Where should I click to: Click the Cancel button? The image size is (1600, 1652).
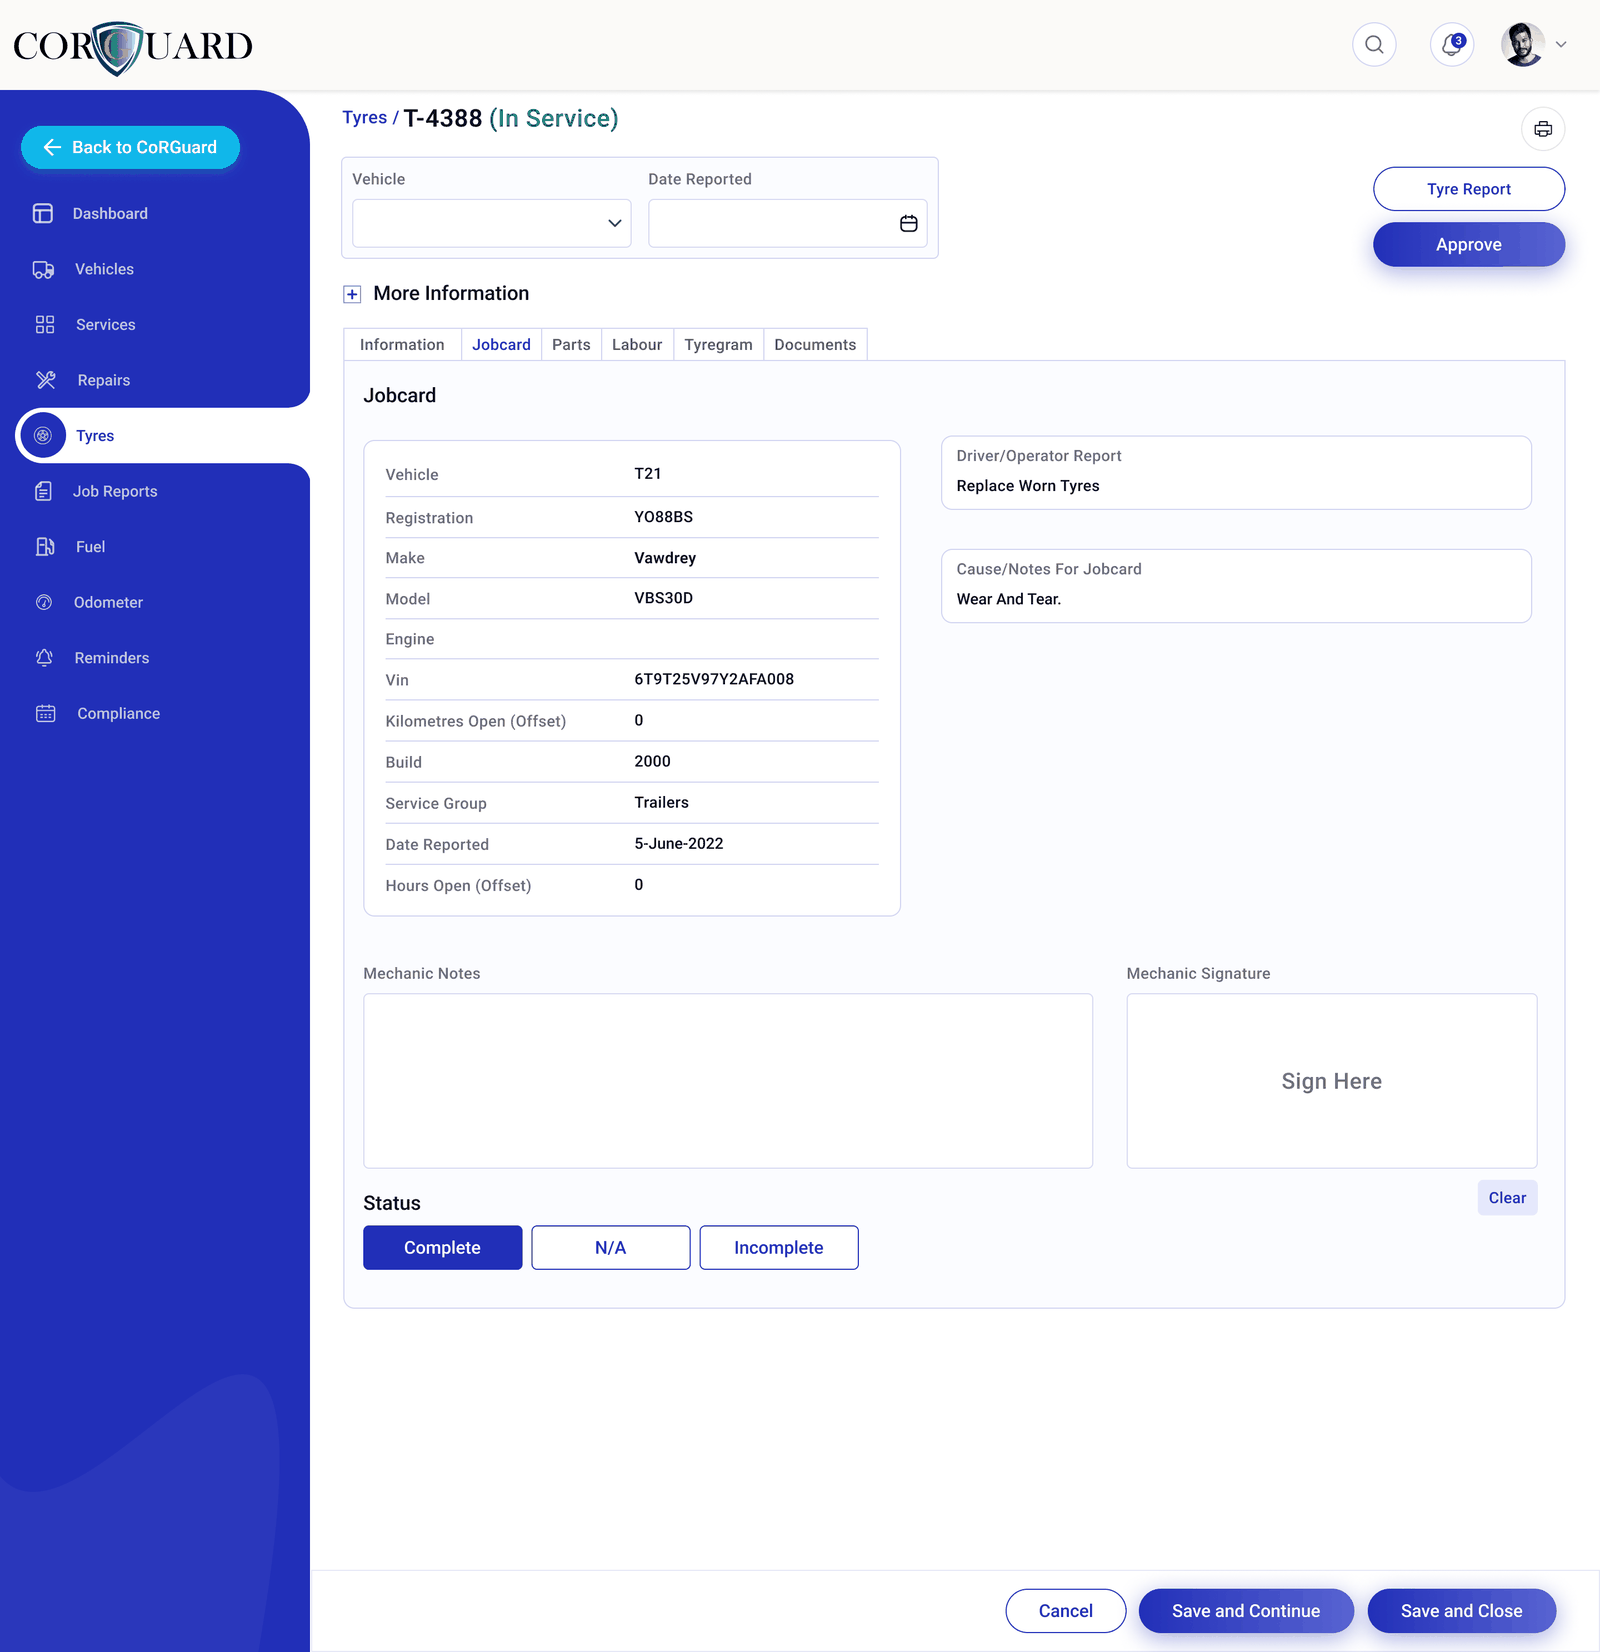point(1066,1611)
